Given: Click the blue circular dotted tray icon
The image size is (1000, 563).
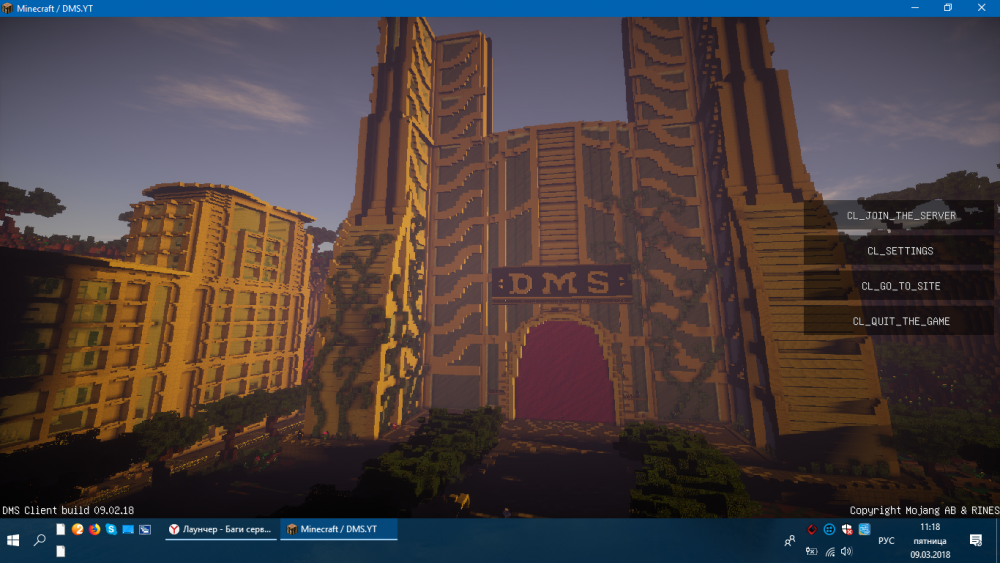Looking at the screenshot, I should [829, 529].
